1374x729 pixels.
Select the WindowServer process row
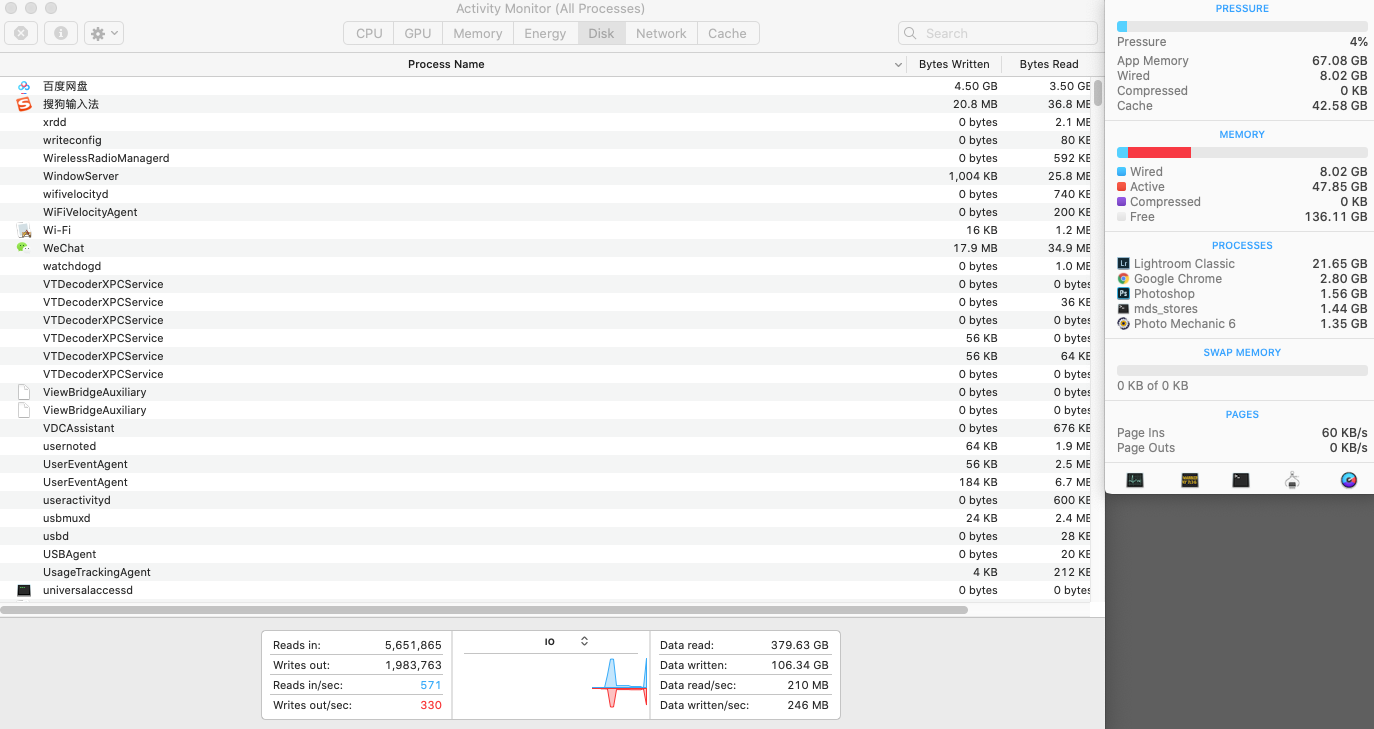546,176
